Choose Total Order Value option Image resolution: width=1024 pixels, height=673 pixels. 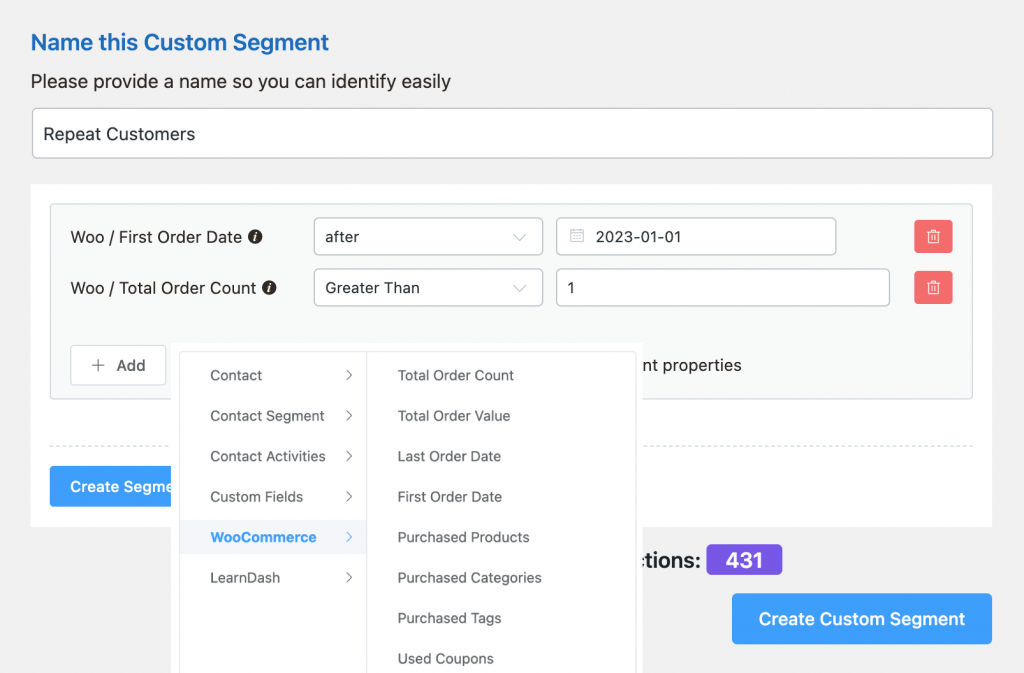[454, 416]
